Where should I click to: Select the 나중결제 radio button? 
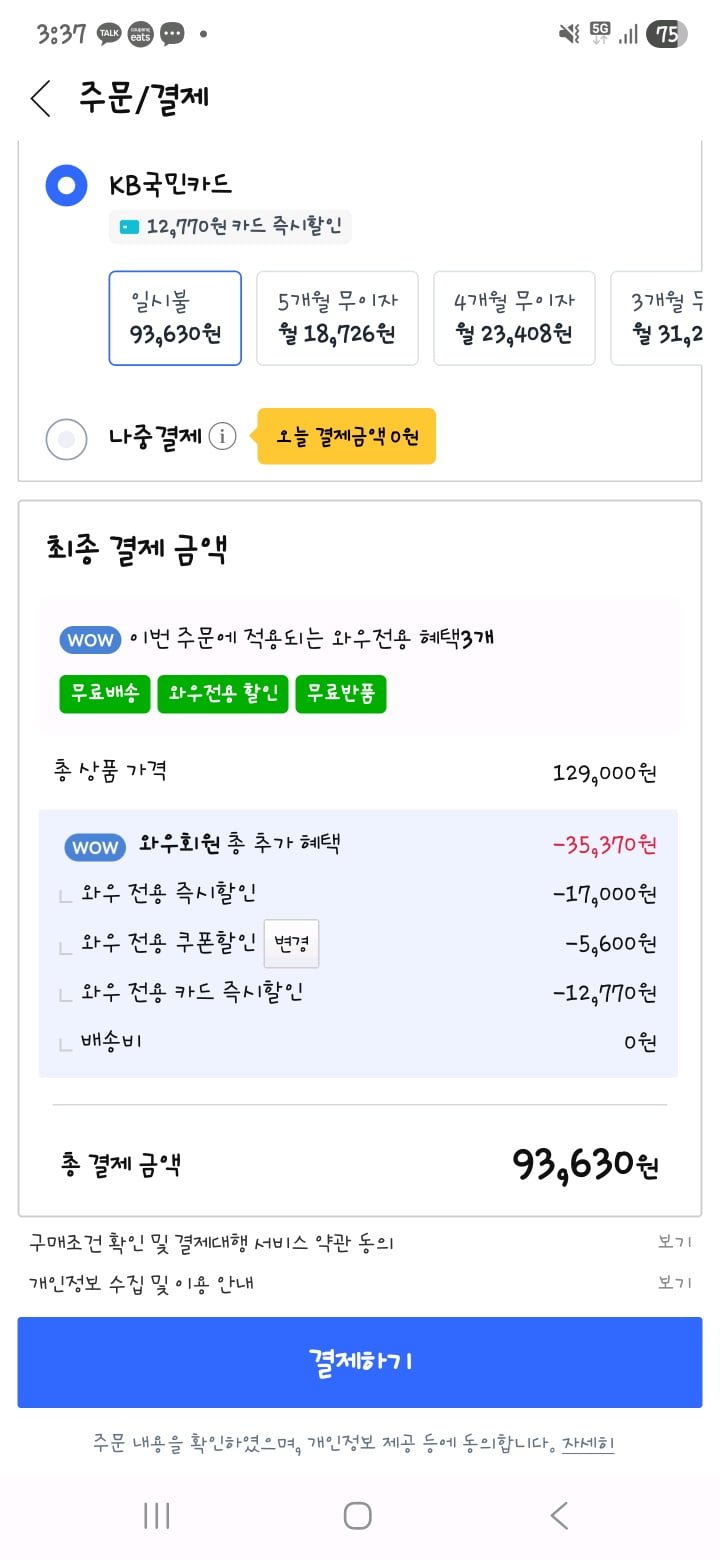pyautogui.click(x=67, y=438)
